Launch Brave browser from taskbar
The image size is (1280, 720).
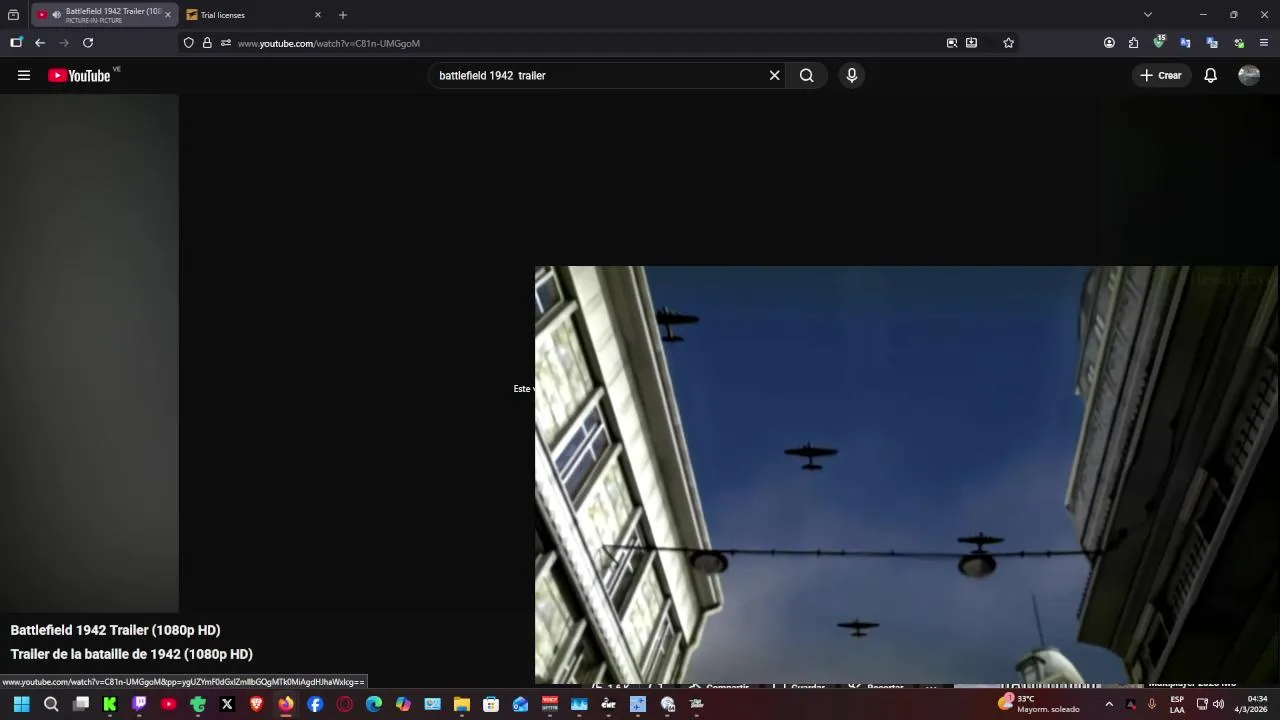(x=256, y=704)
